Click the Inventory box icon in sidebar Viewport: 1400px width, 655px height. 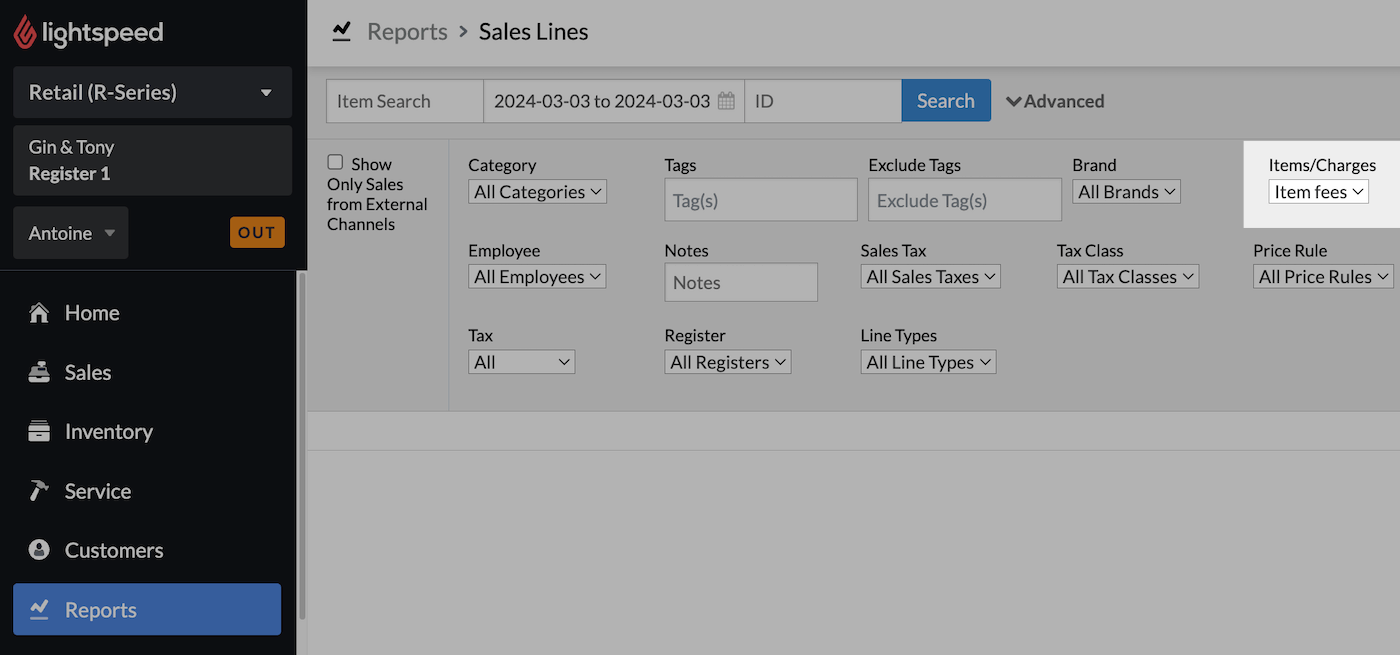[x=39, y=432]
